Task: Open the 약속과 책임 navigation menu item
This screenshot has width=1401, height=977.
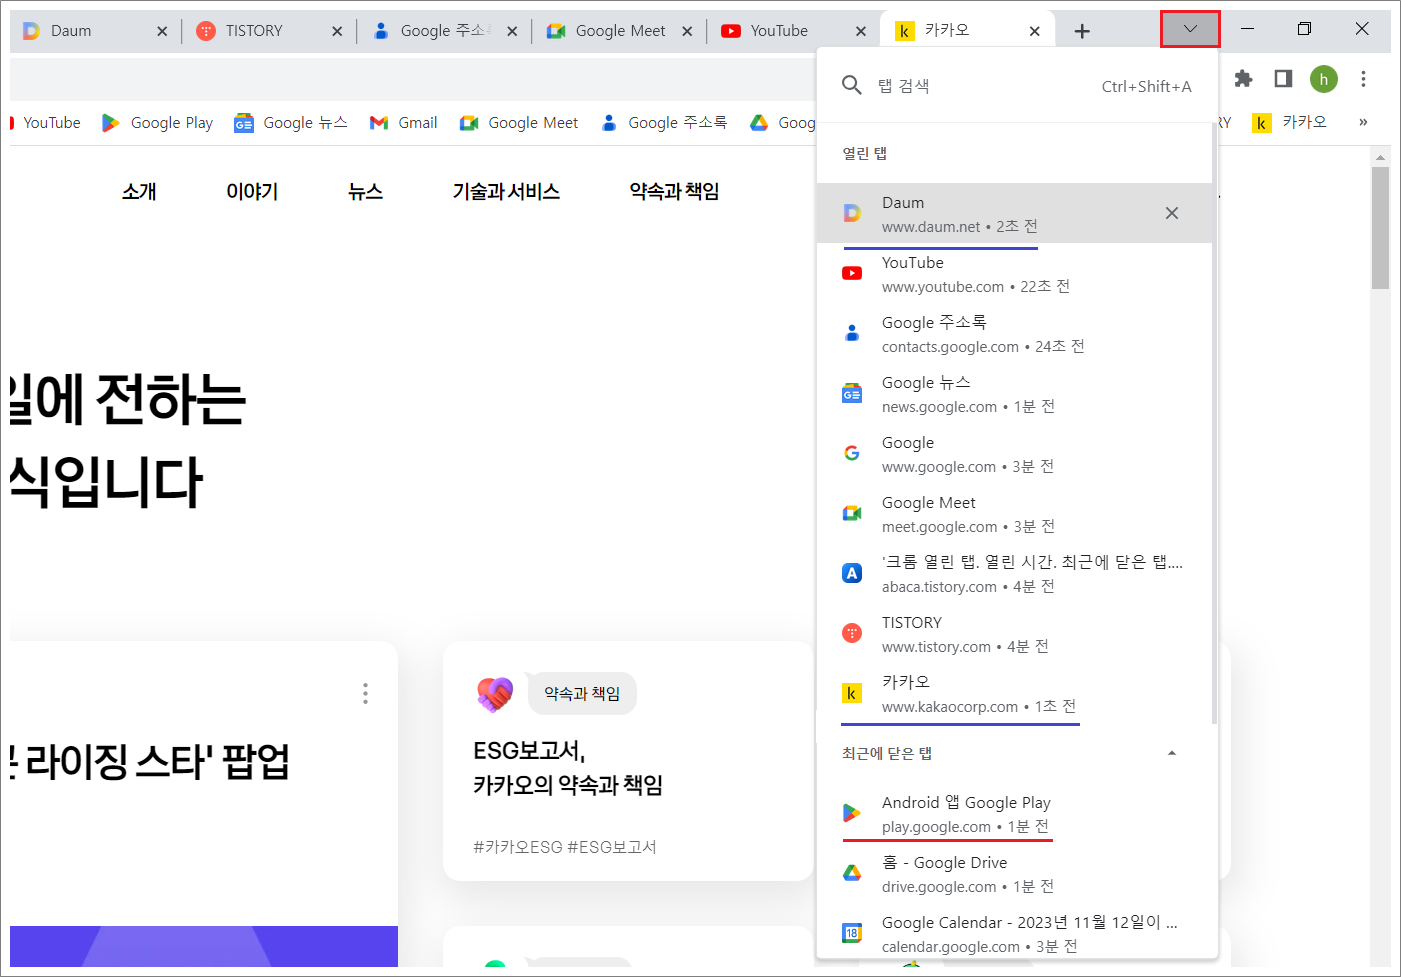Action: (x=674, y=191)
